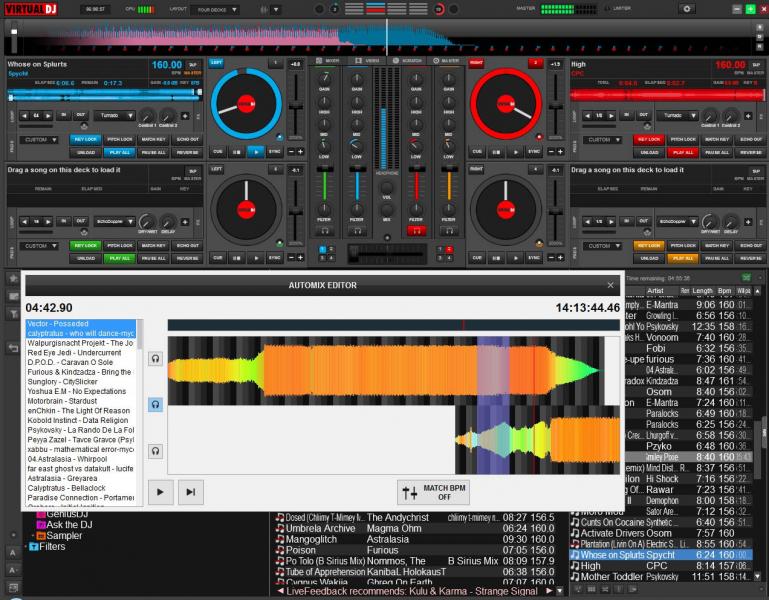This screenshot has height=600, width=769.
Task: Toggle Key Lock on blue deck 1
Action: tap(86, 139)
